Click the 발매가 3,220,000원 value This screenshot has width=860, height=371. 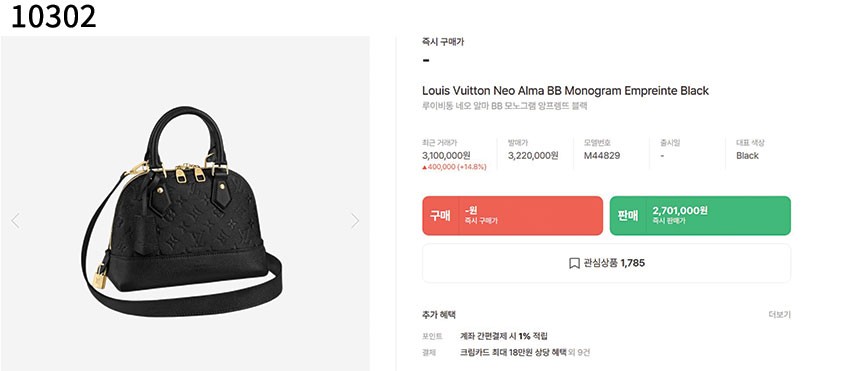pos(533,155)
